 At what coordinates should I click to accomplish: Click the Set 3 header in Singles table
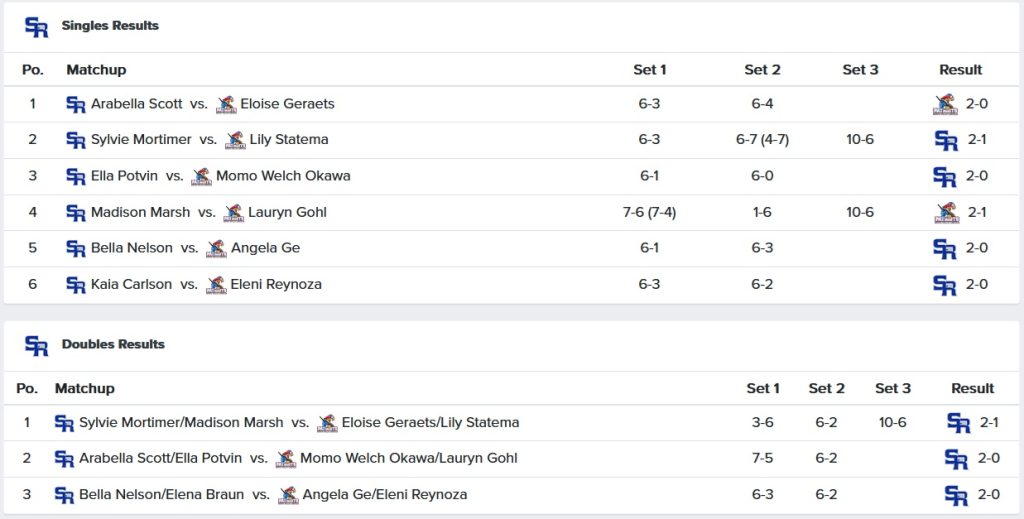(x=860, y=70)
